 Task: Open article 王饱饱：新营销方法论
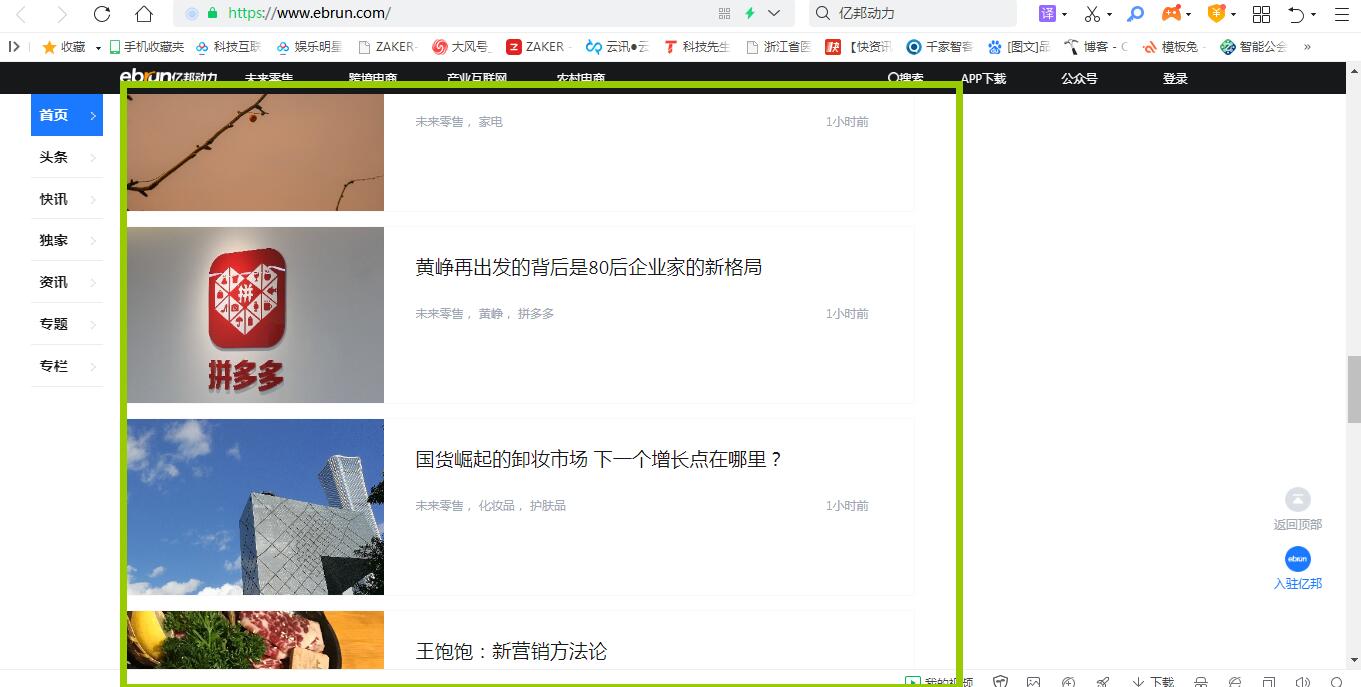(511, 651)
